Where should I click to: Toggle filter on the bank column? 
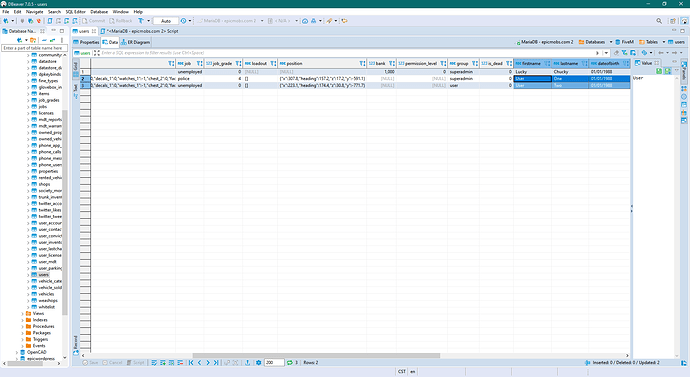[x=392, y=63]
